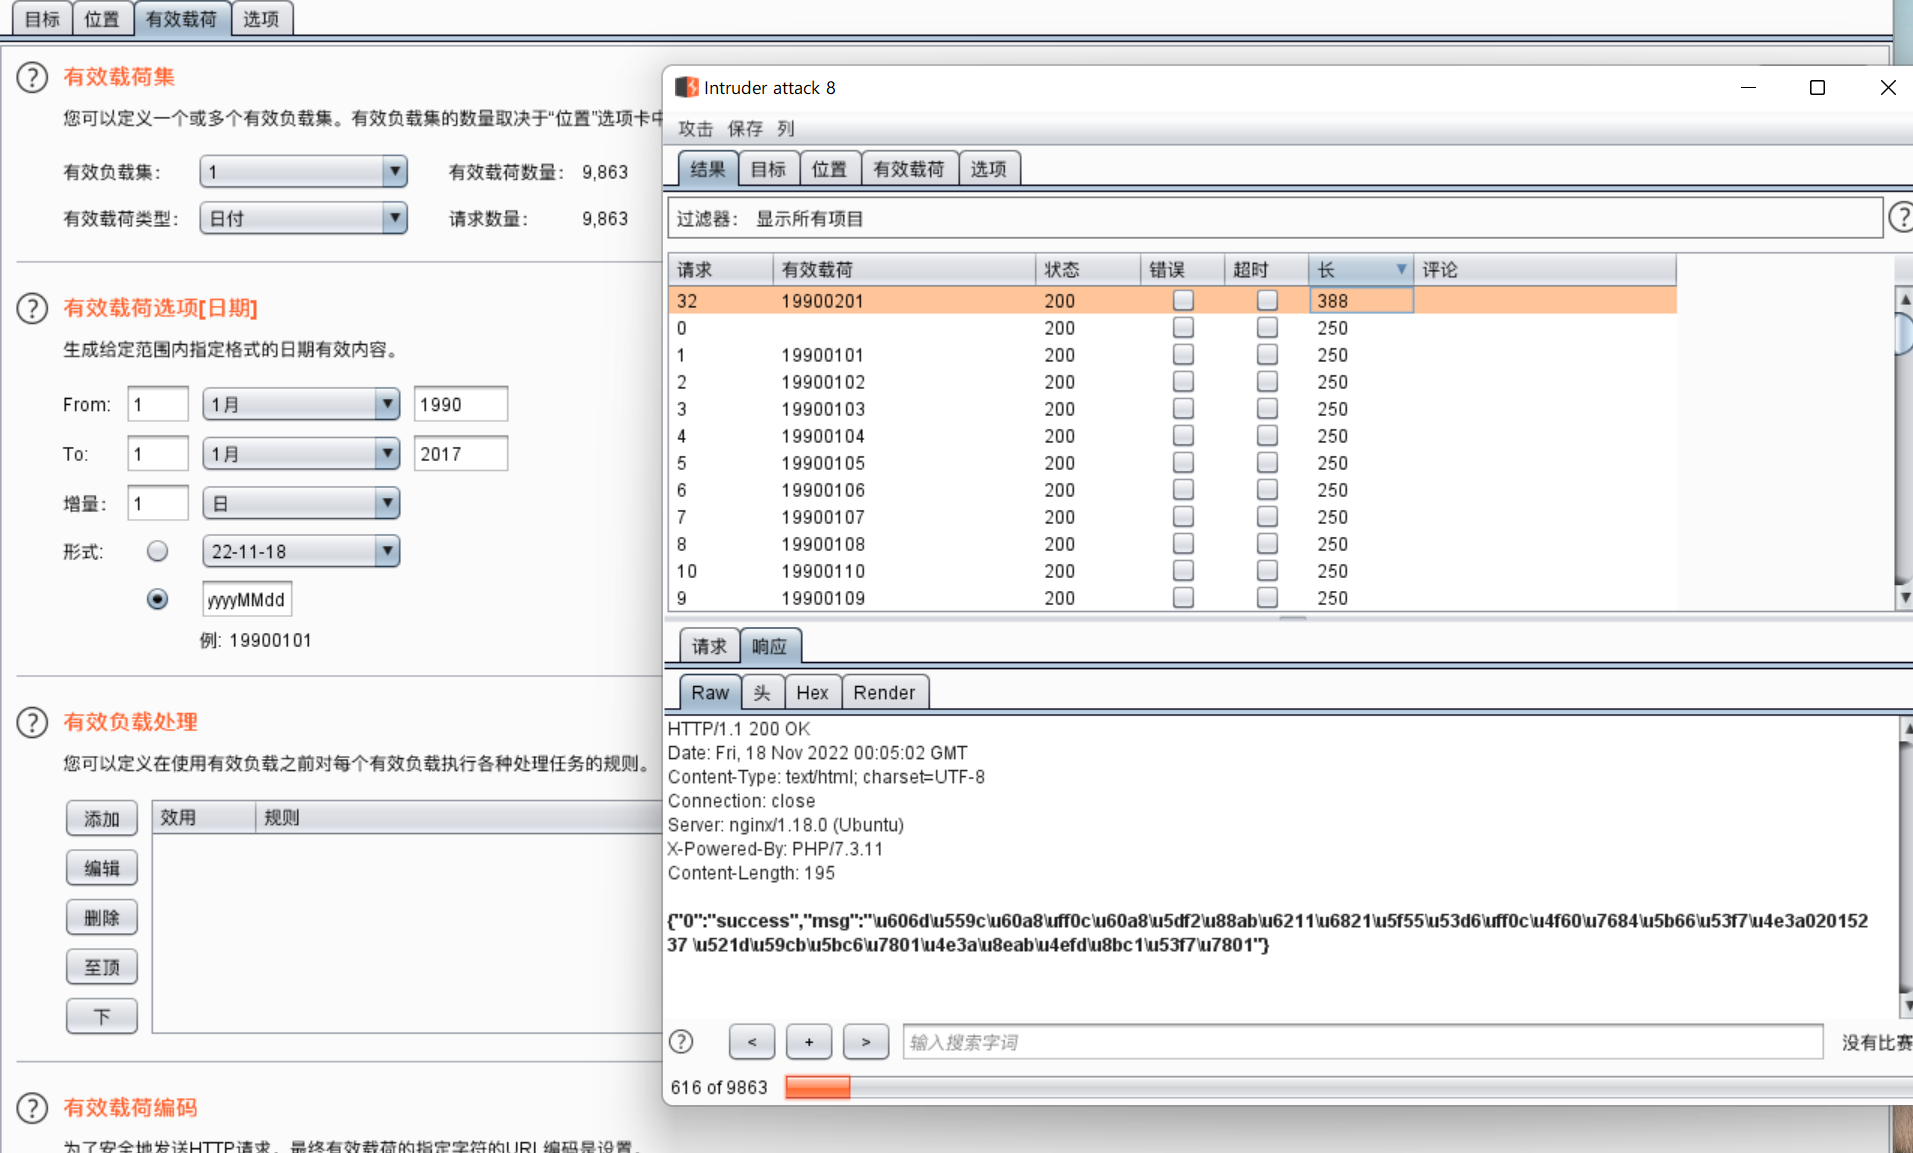Image resolution: width=1913 pixels, height=1153 pixels.
Task: Click the help icon beside search bar
Action: click(x=681, y=1042)
